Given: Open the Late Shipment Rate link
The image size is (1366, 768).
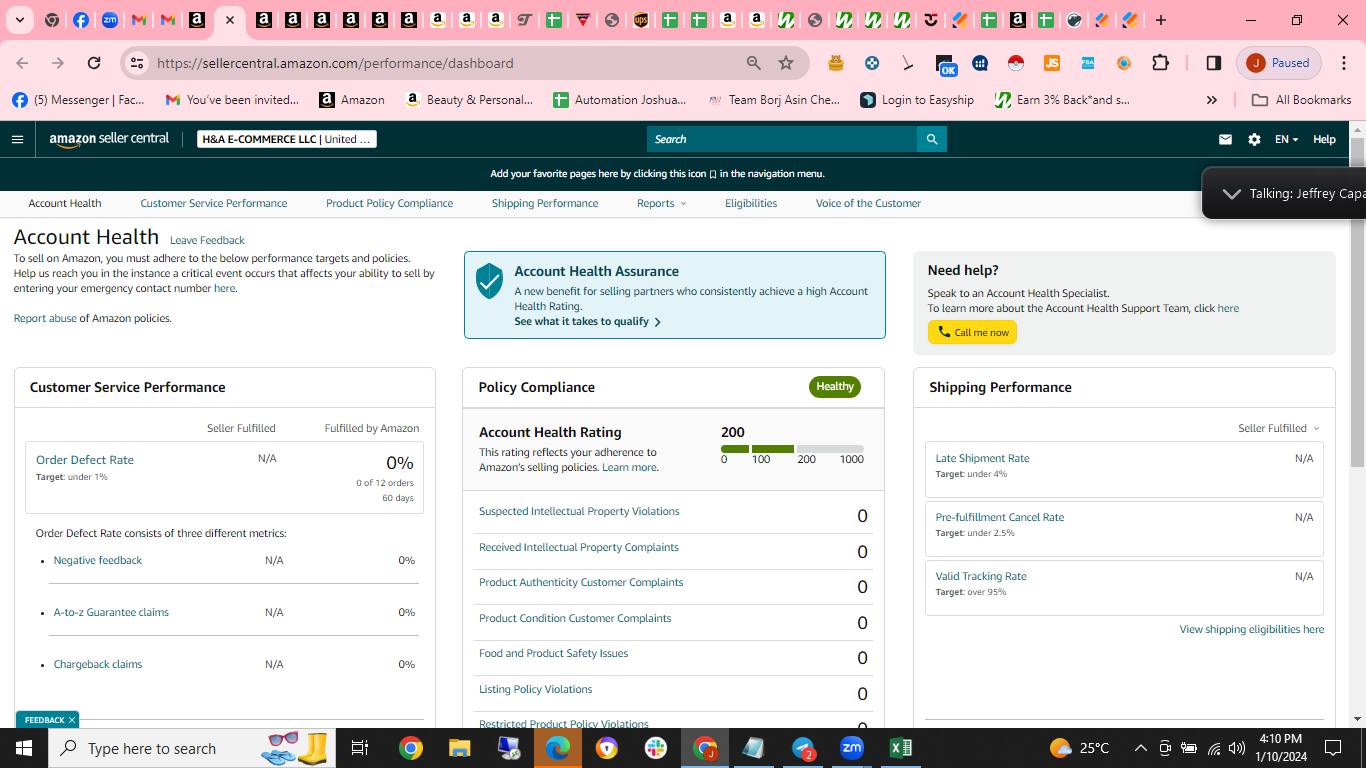Looking at the screenshot, I should point(982,458).
